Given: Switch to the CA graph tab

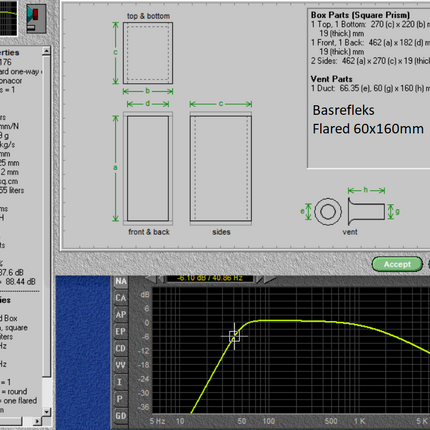Looking at the screenshot, I should pyautogui.click(x=121, y=298).
